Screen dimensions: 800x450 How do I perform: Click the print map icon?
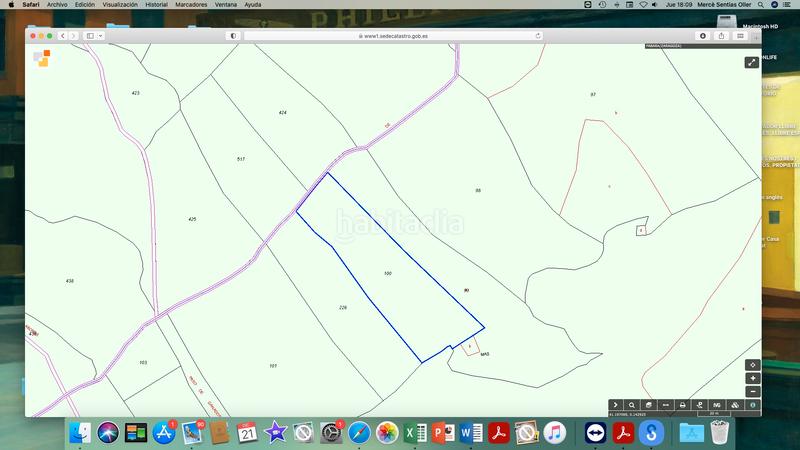pos(682,405)
